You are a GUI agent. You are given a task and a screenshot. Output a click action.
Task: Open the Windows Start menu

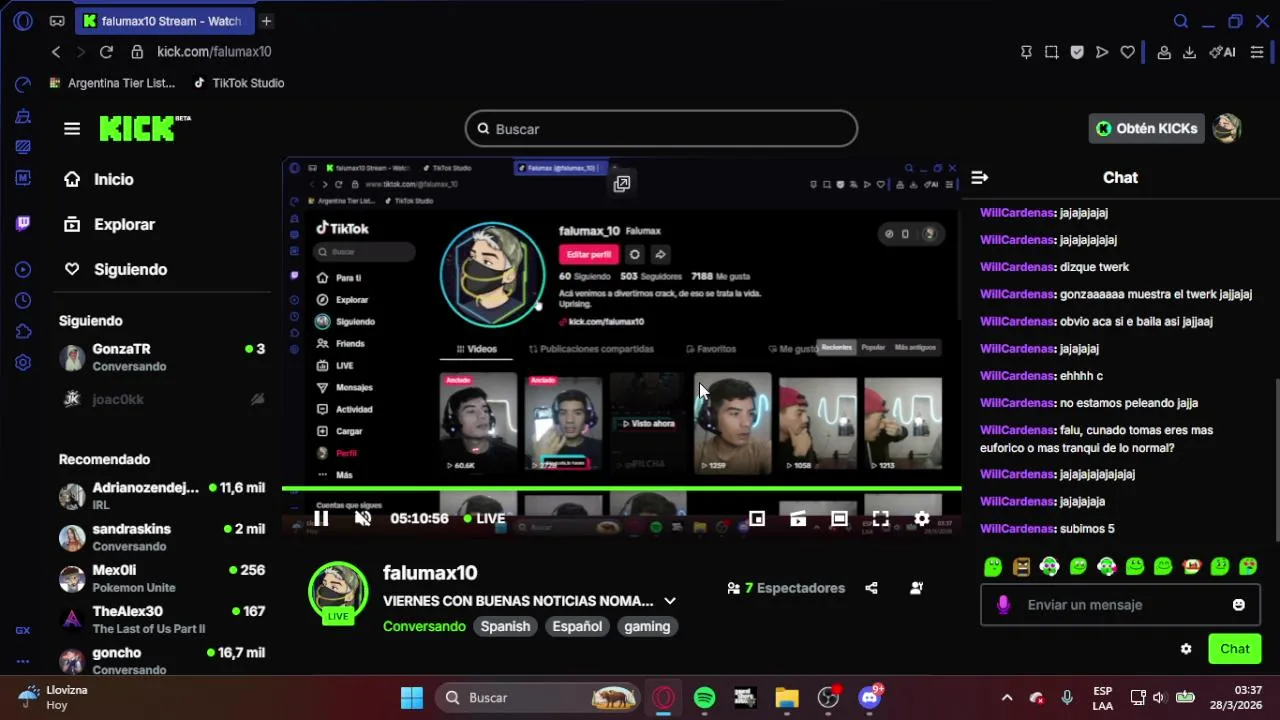(412, 697)
